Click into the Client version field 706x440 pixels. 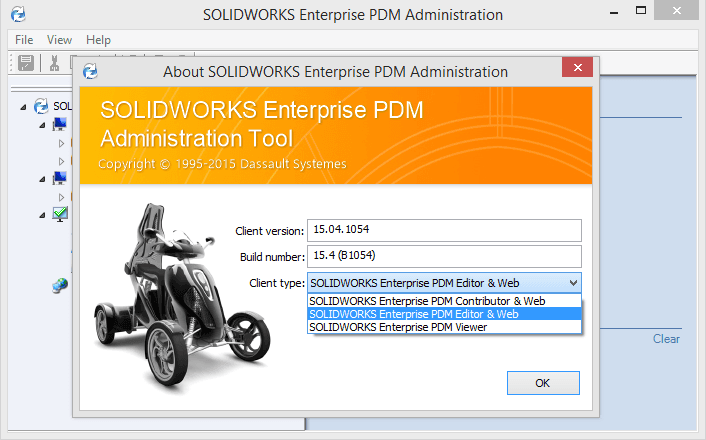coord(444,230)
